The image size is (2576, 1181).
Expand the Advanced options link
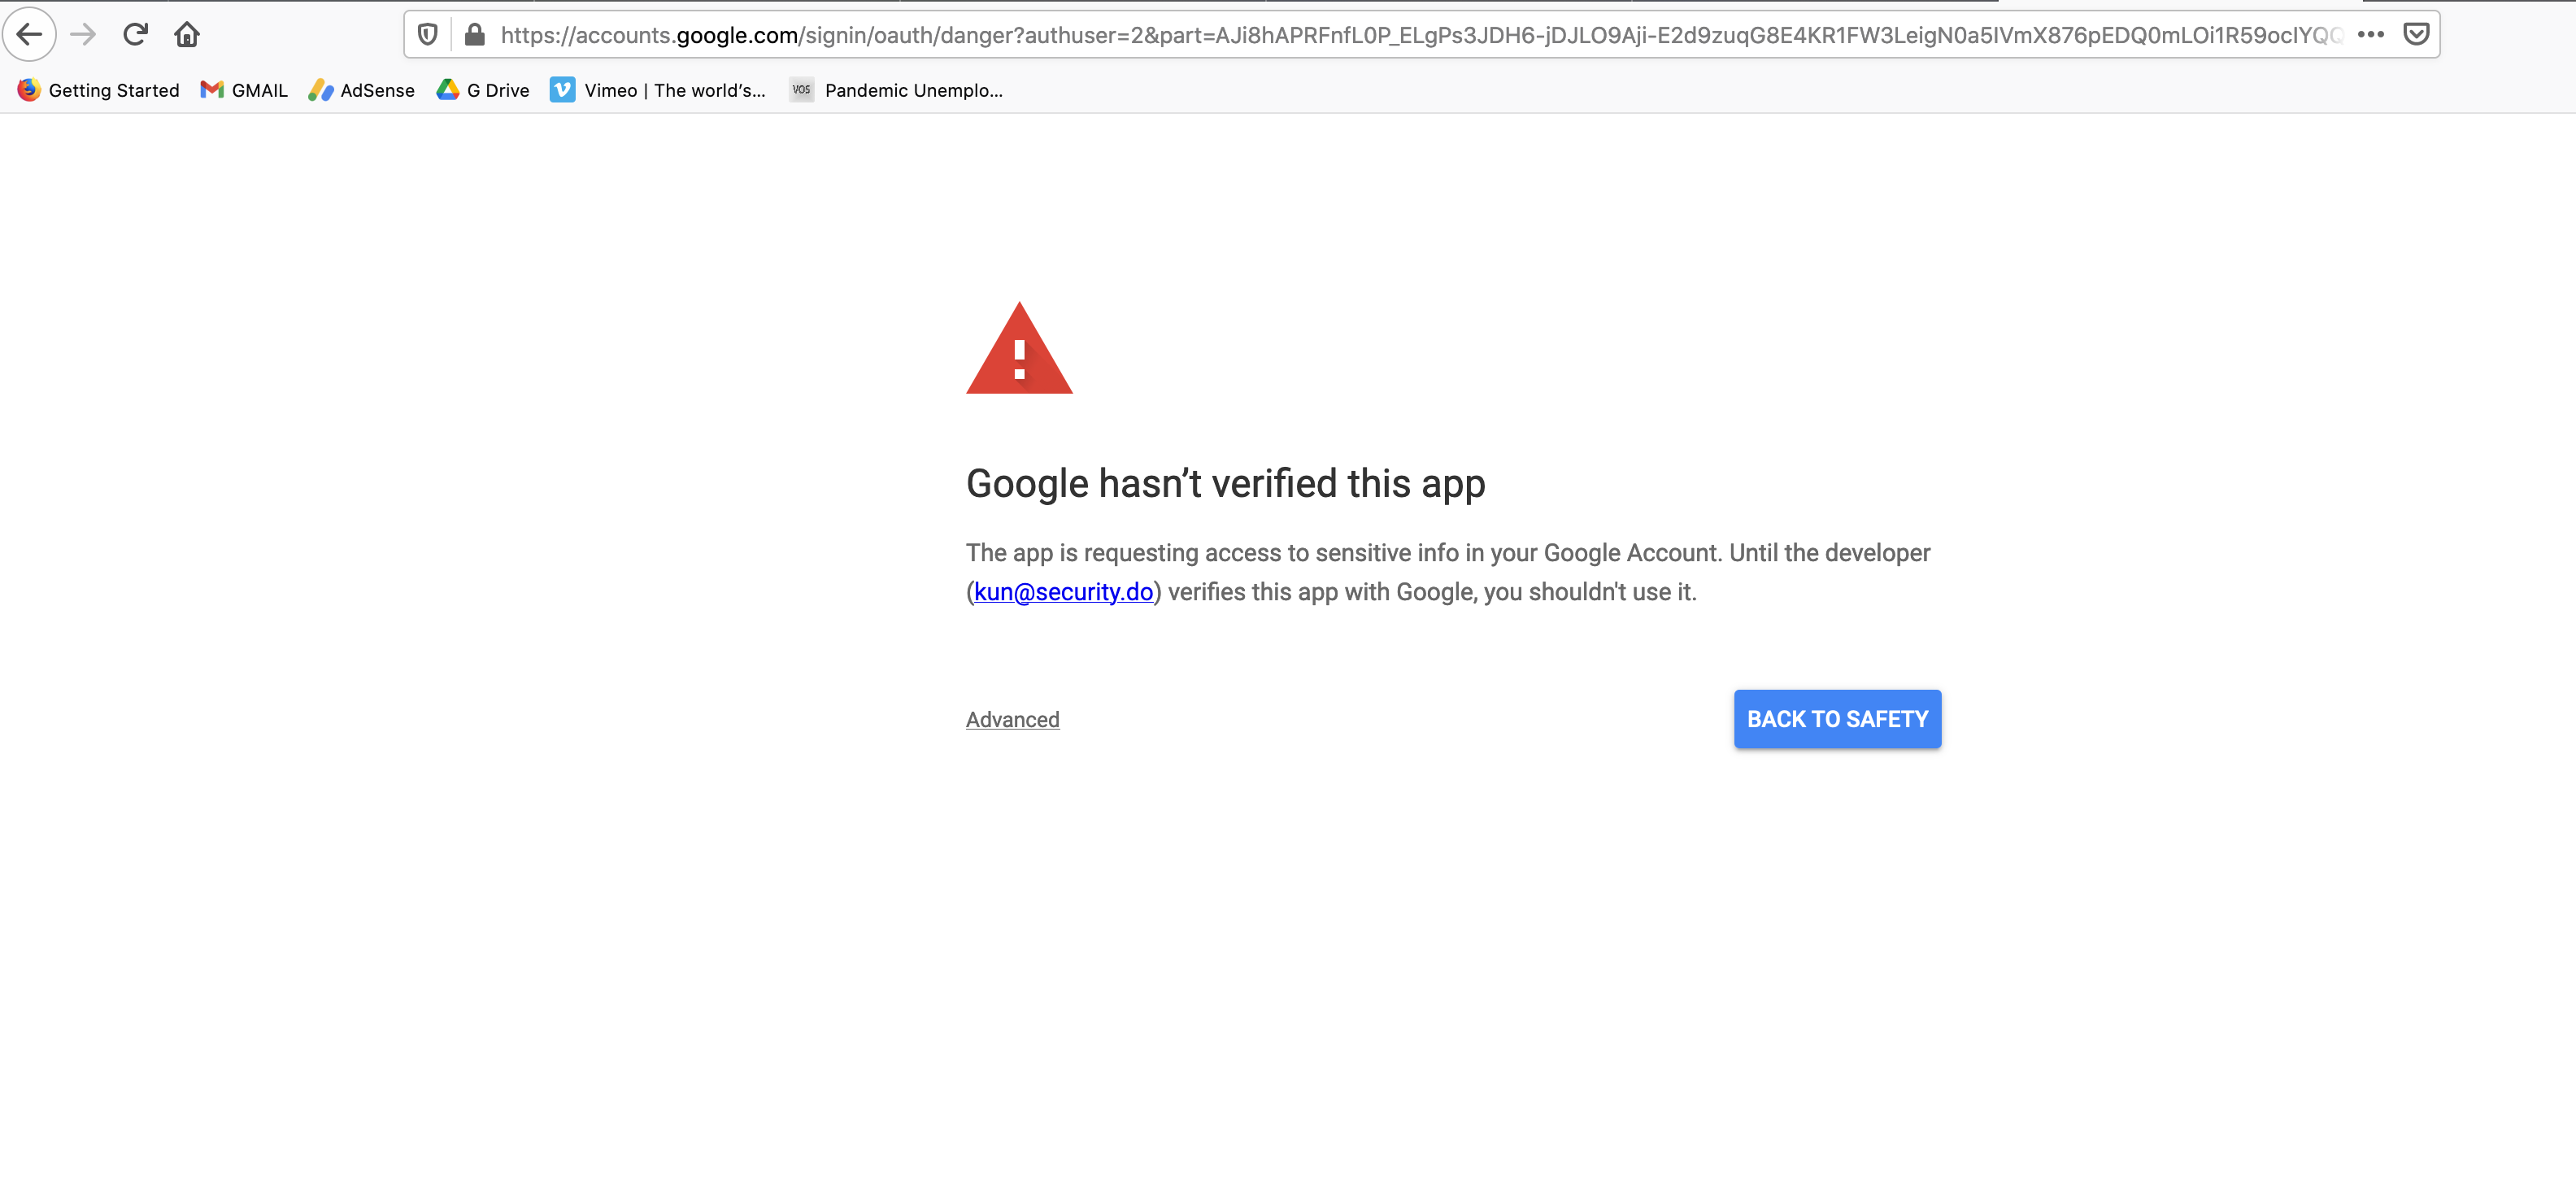tap(1012, 720)
